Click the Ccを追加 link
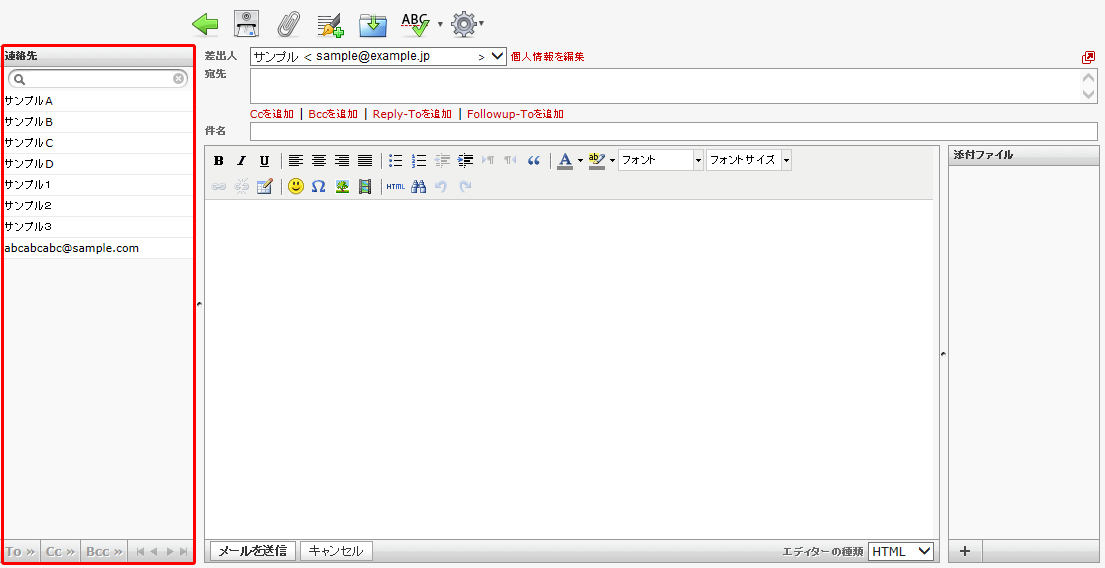The height and width of the screenshot is (568, 1105). point(272,114)
